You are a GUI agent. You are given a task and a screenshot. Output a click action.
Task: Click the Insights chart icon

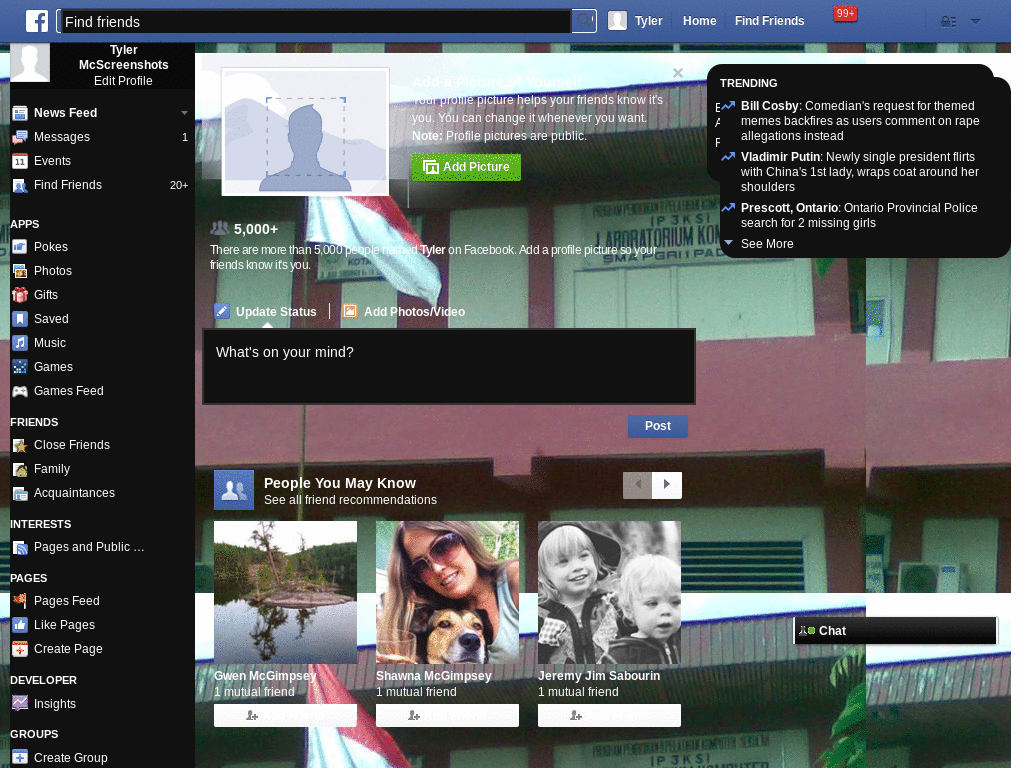click(20, 704)
